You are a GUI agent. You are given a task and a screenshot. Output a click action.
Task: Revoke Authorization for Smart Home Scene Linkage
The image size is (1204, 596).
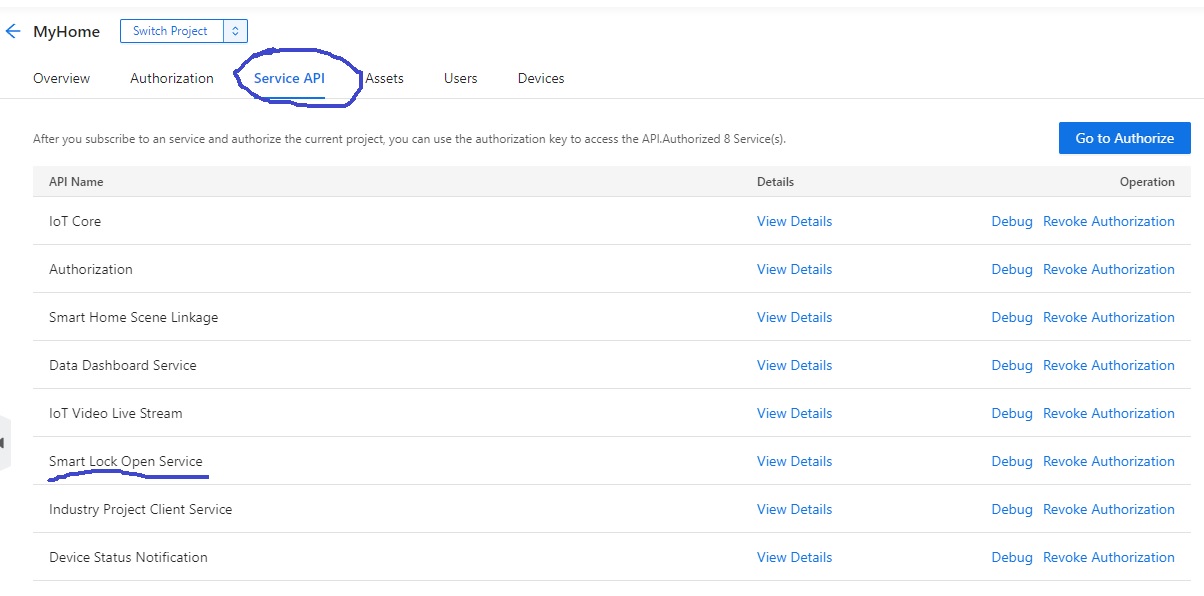point(1108,317)
